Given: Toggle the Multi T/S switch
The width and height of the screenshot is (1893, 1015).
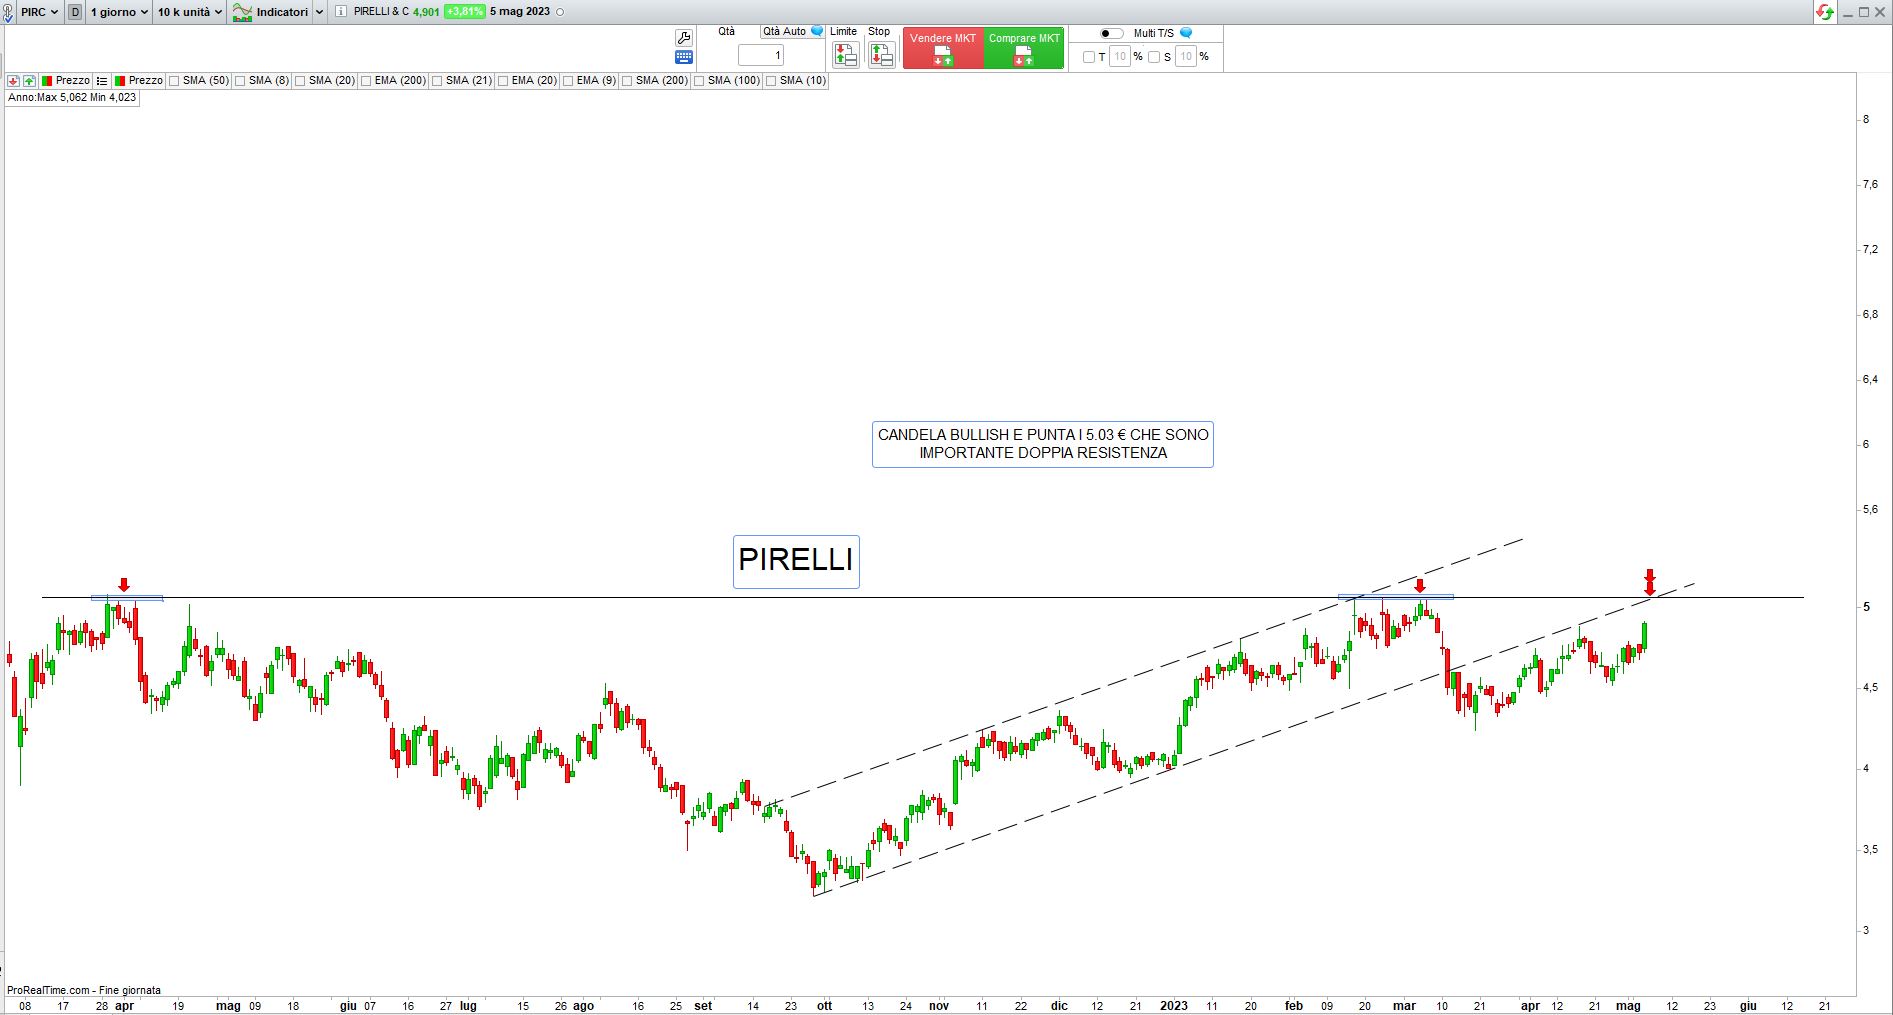Looking at the screenshot, I should coord(1111,33).
